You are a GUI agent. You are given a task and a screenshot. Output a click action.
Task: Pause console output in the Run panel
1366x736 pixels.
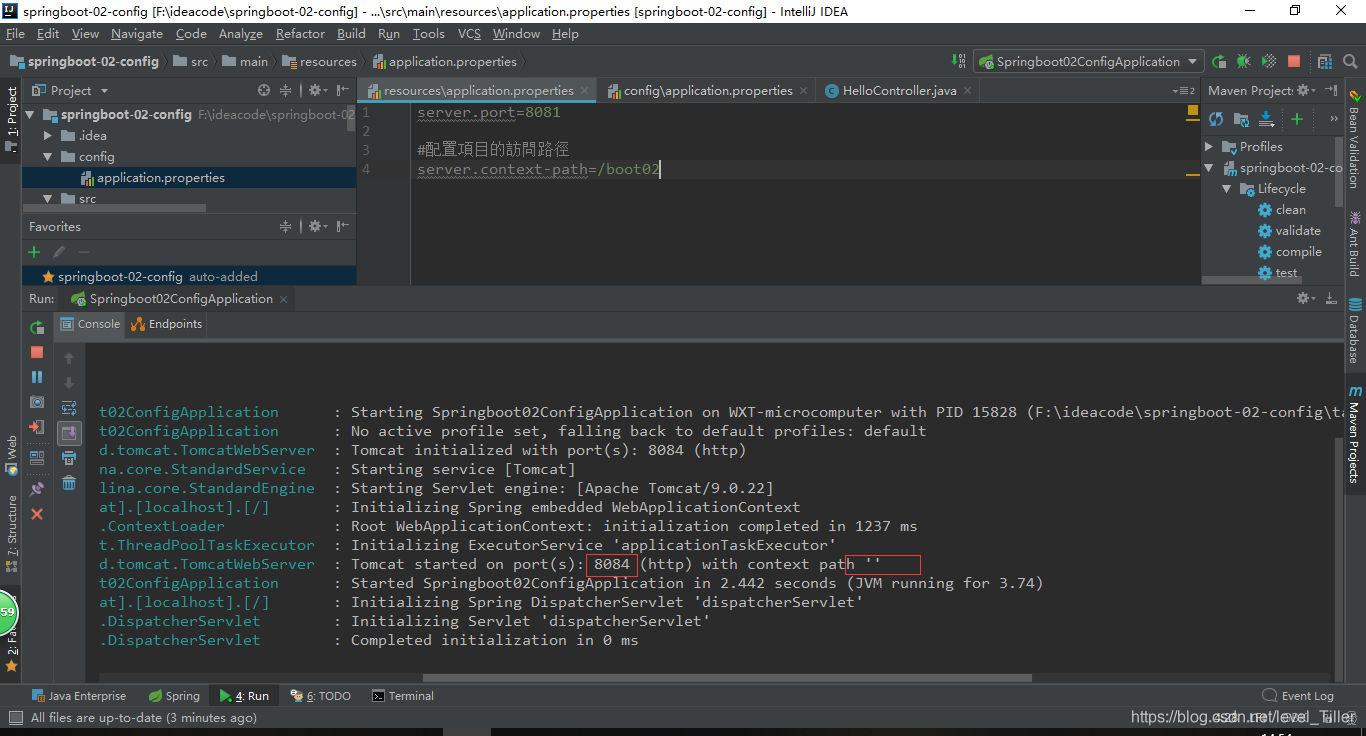36,376
